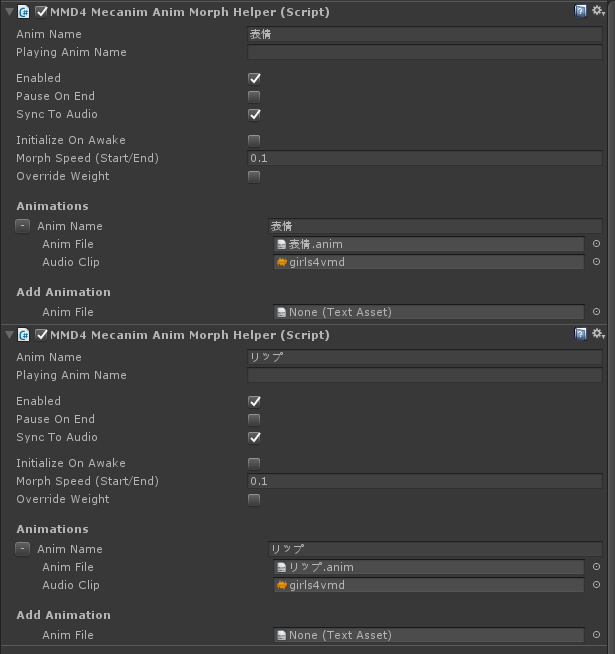Click object picker circle beside 表情.anim file
615x654 pixels.
[597, 244]
